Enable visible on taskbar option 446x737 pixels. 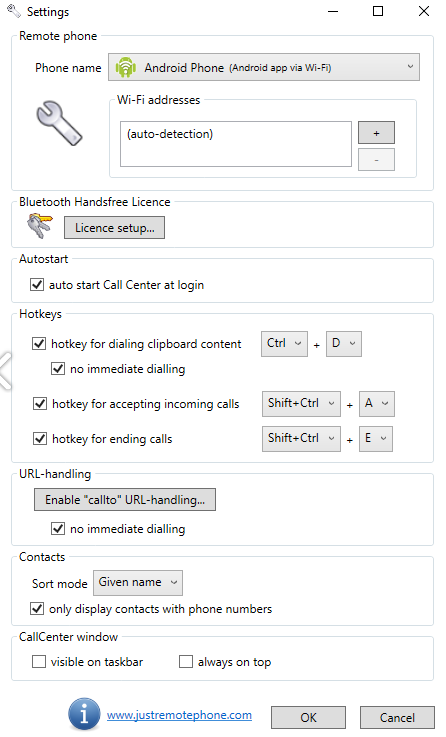click(39, 661)
